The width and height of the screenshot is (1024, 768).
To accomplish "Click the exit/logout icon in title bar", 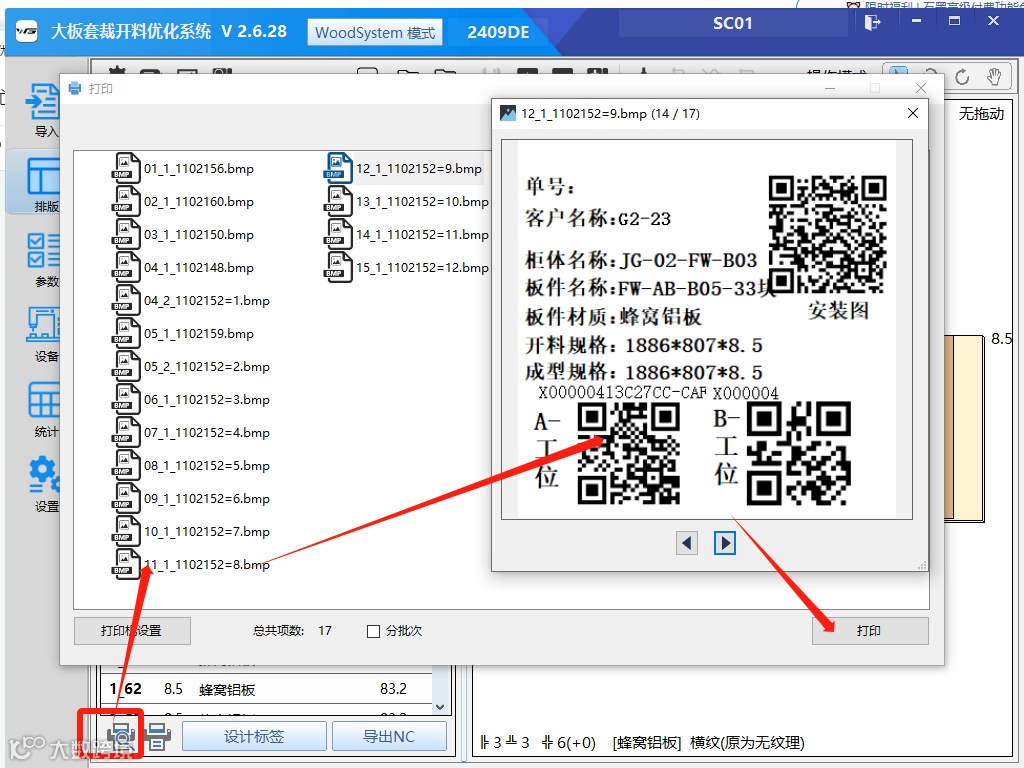I will [x=872, y=23].
